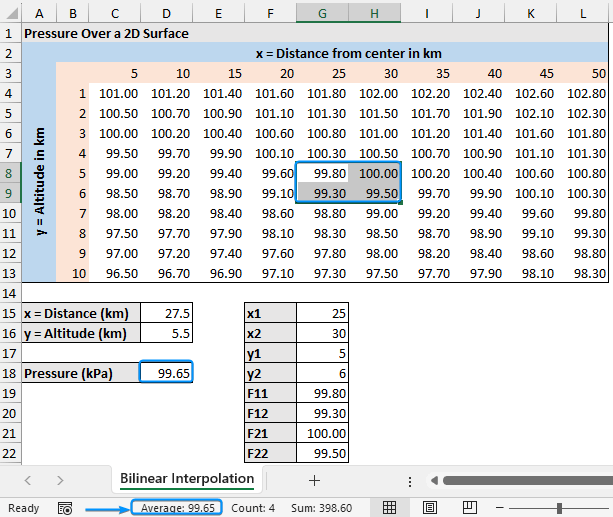Viewport: 613px width, 517px height.
Task: Click the x Distance input cell 27.5
Action: point(167,313)
